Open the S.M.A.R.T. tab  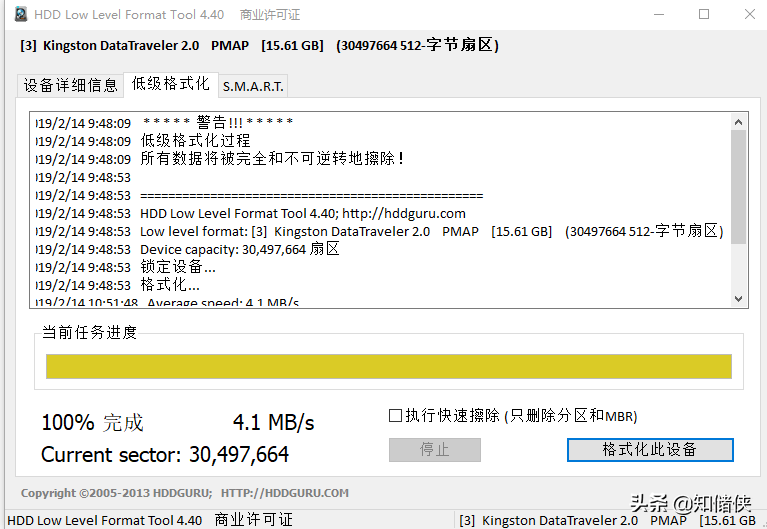point(253,86)
